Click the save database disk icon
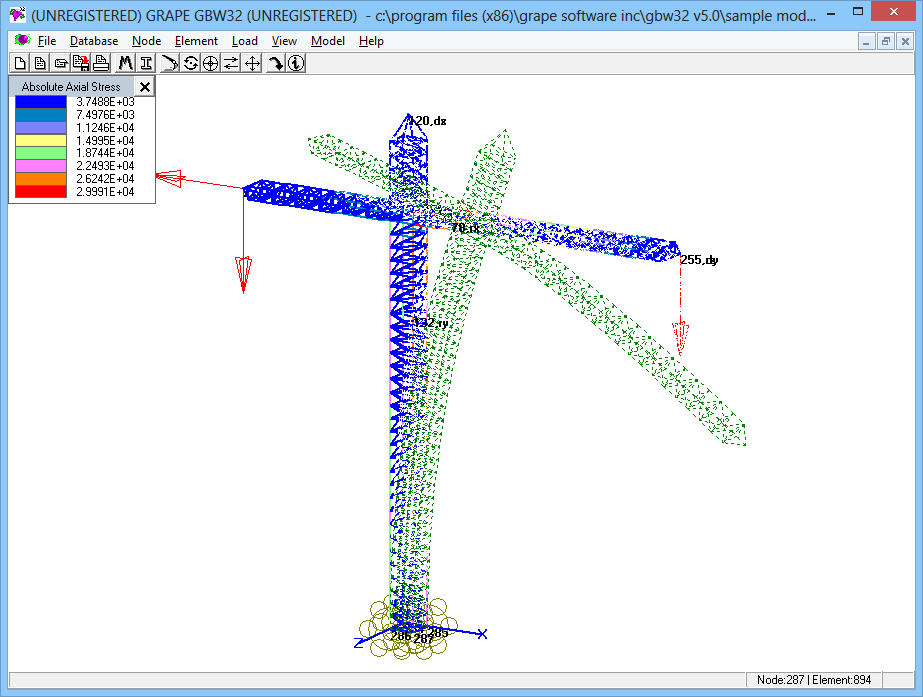The height and width of the screenshot is (697, 923). [81, 63]
